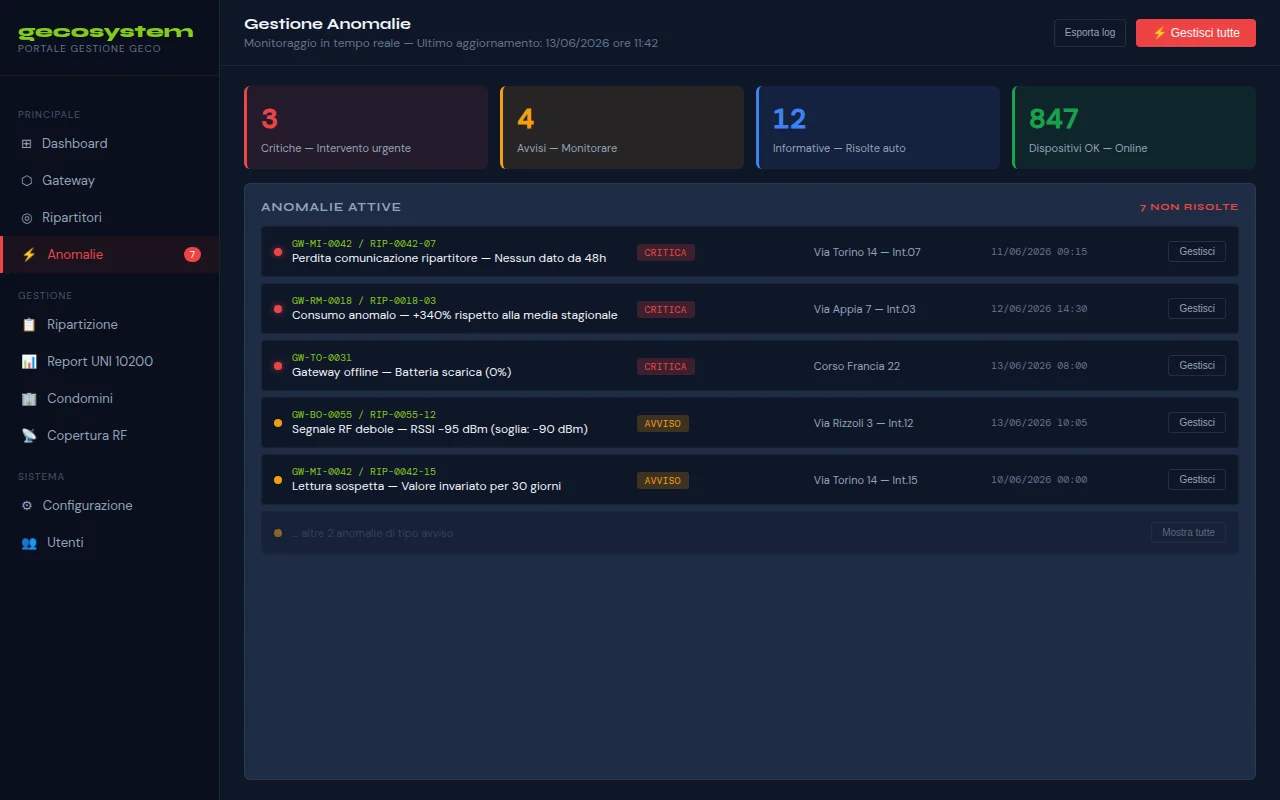Click the Dashboard grid icon in sidebar
This screenshot has height=800, width=1280.
tap(27, 144)
